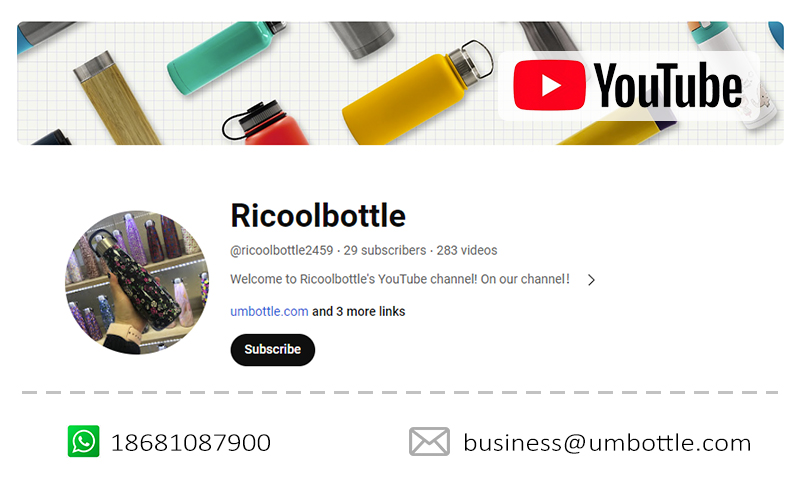Image resolution: width=800 pixels, height=500 pixels.
Task: Select the @ricoolbottle2459 channel handle
Action: [x=282, y=251]
